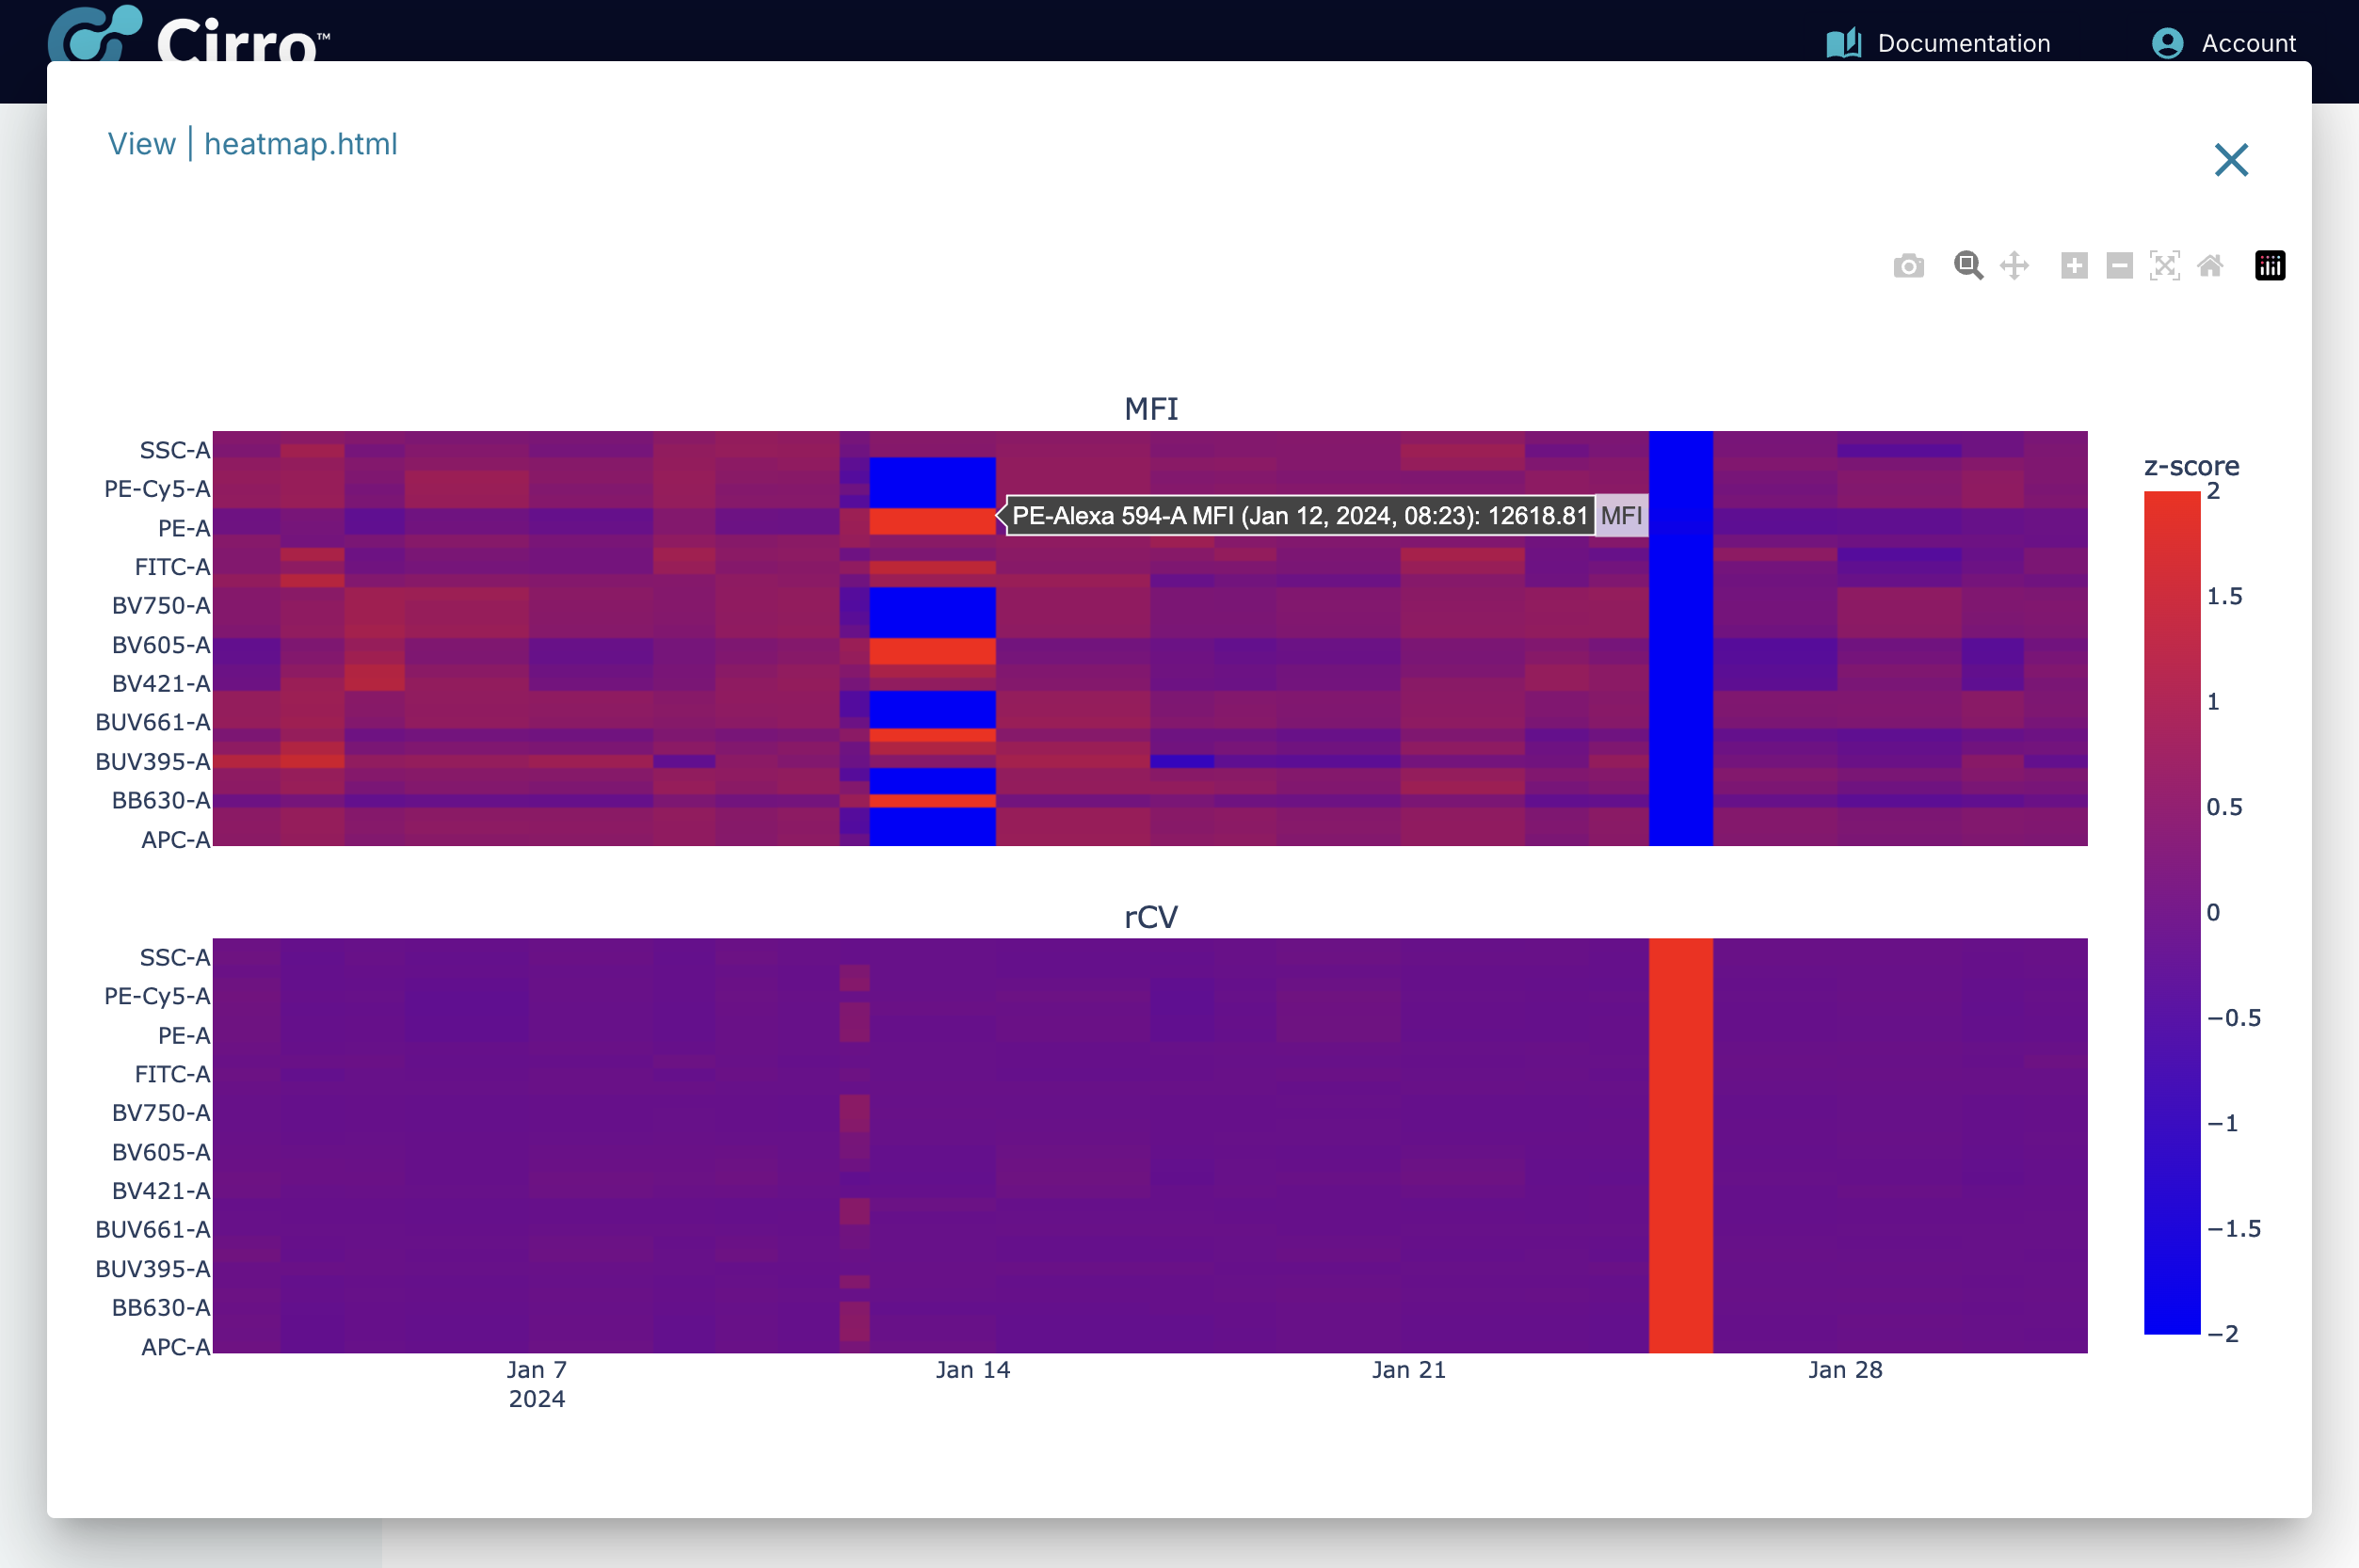Click the z-score colorbar title
This screenshot has width=2359, height=1568.
[x=2191, y=466]
